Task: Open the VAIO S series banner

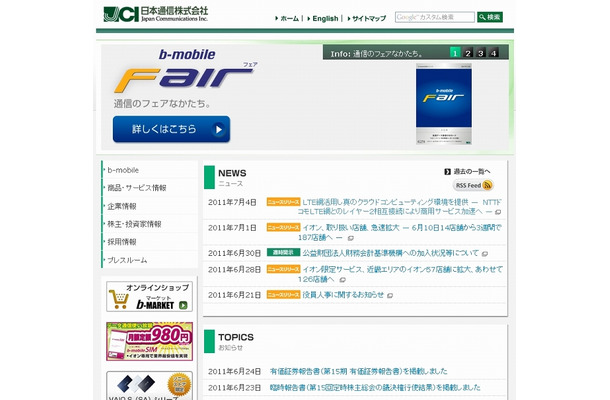Action: (149, 386)
